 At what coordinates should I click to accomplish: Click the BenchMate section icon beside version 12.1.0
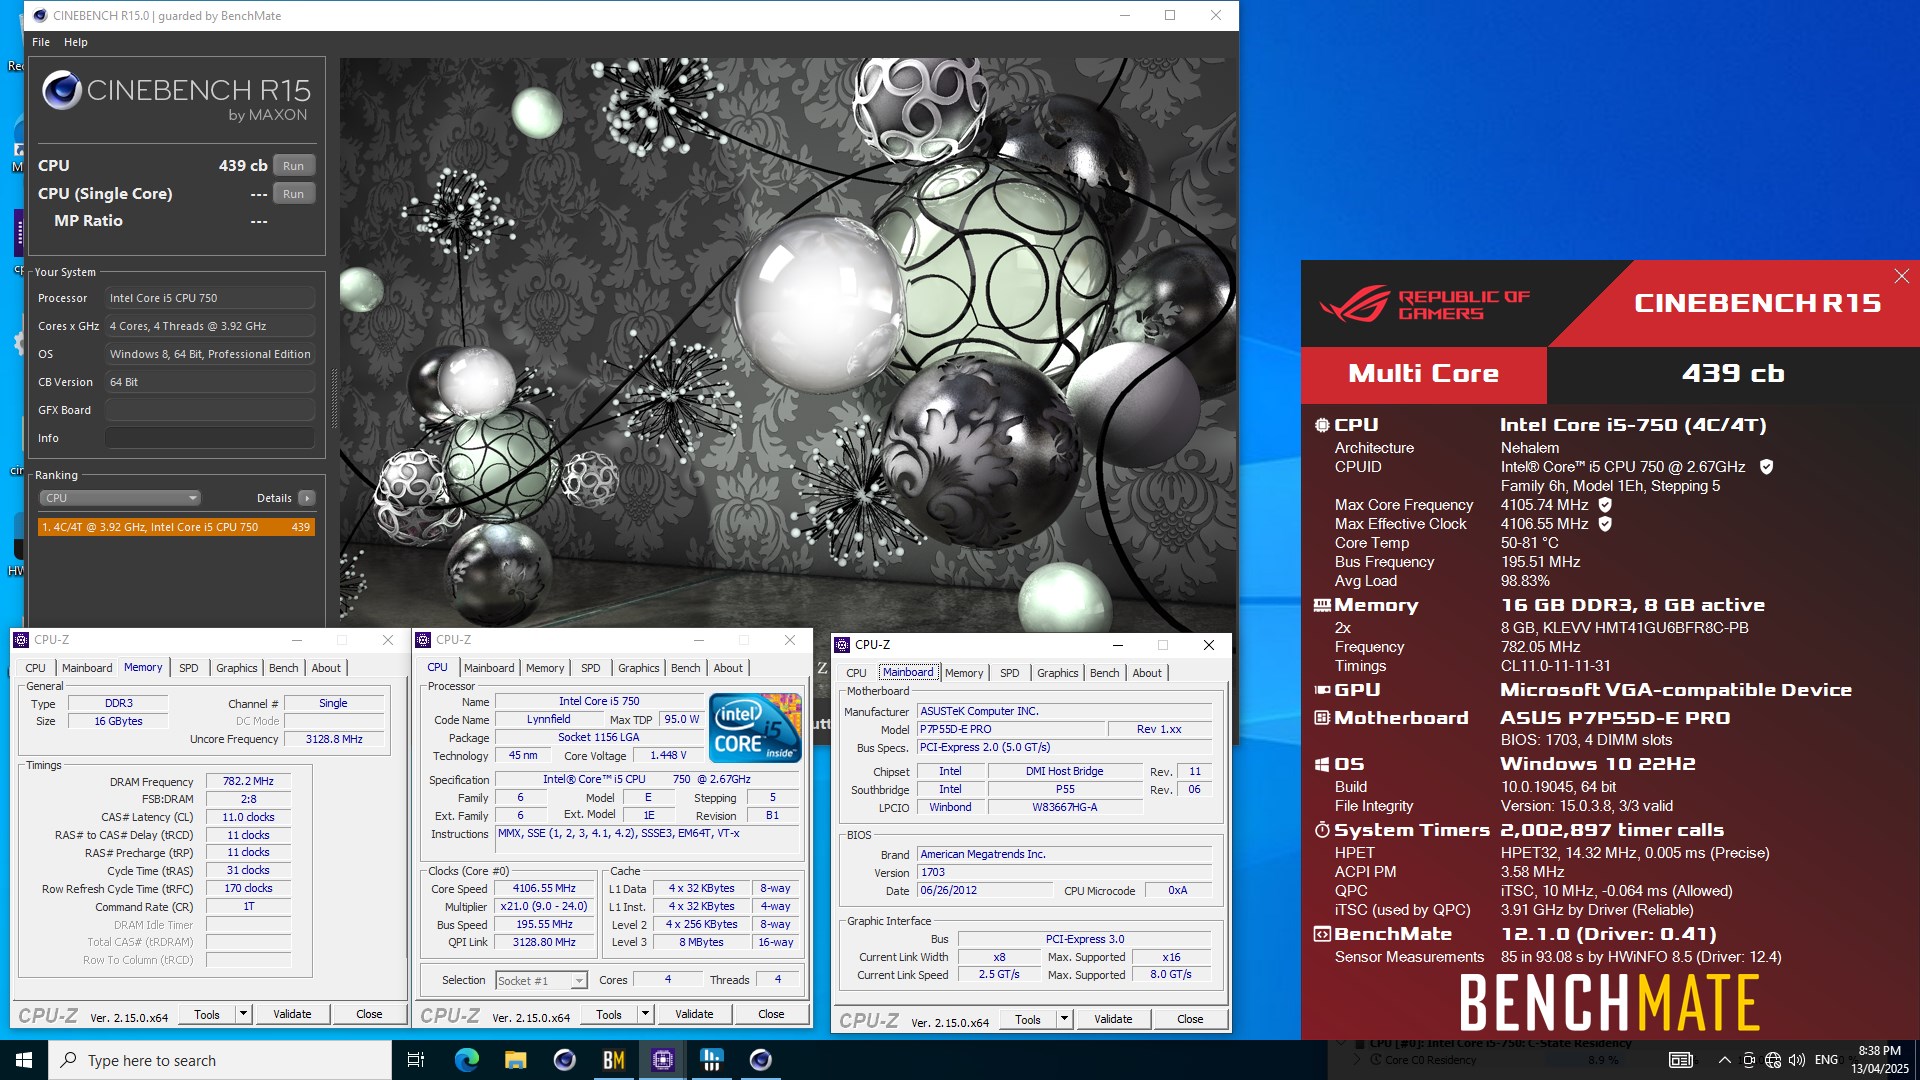(1322, 934)
